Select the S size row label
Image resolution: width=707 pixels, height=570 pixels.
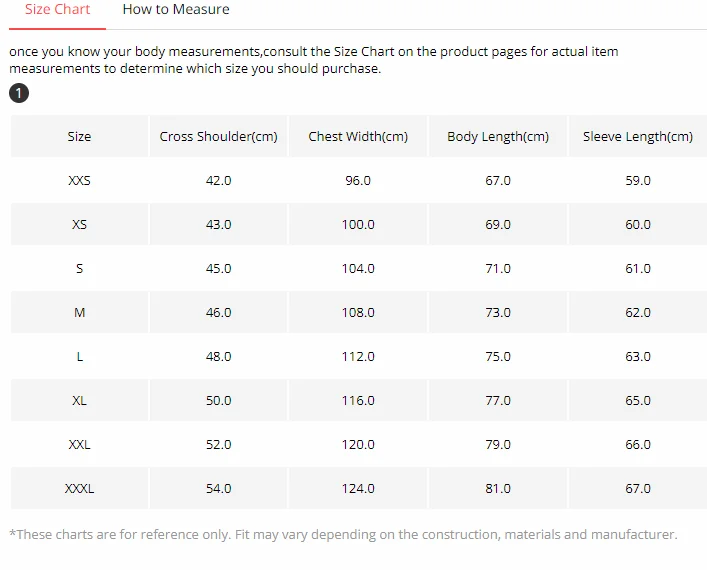[79, 269]
